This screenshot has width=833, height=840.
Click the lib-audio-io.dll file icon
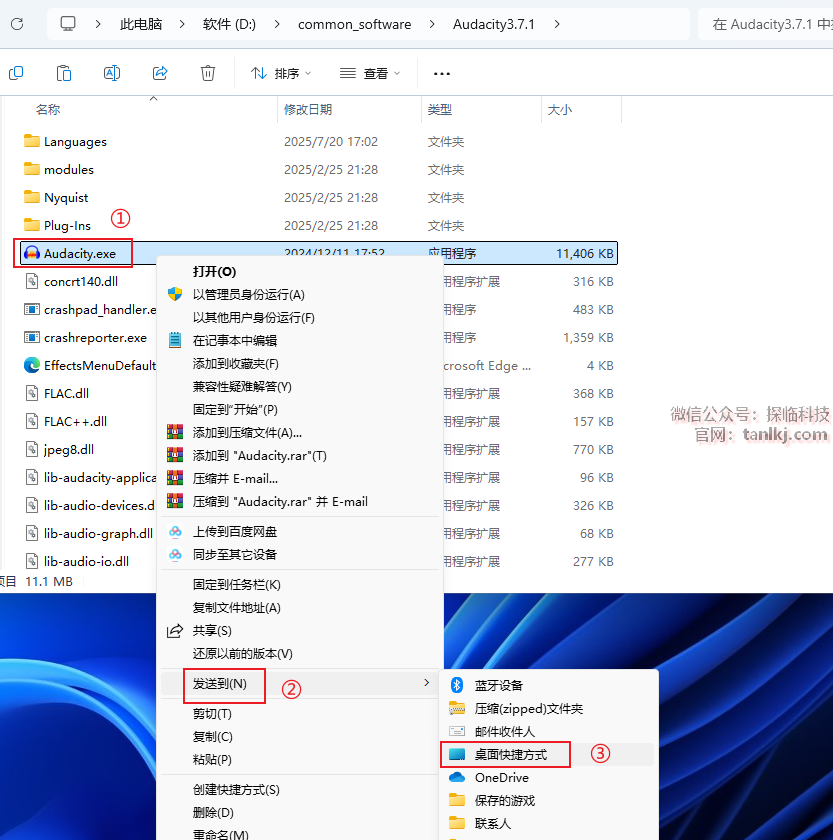pos(32,561)
